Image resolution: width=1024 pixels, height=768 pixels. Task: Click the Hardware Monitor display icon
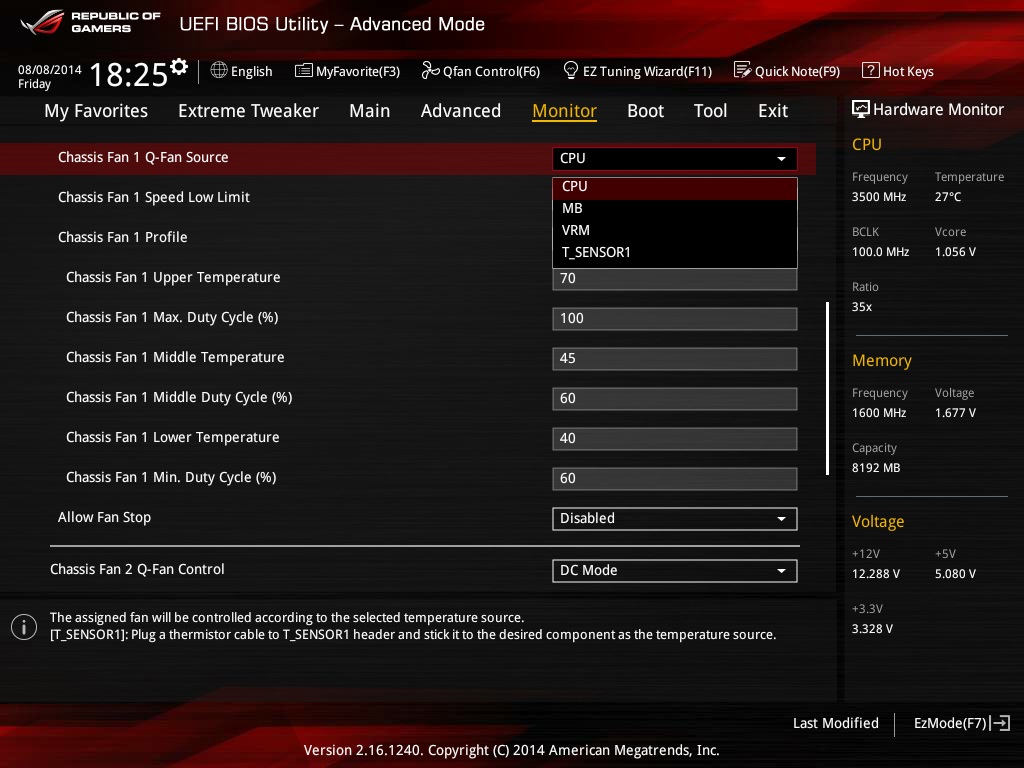(861, 109)
